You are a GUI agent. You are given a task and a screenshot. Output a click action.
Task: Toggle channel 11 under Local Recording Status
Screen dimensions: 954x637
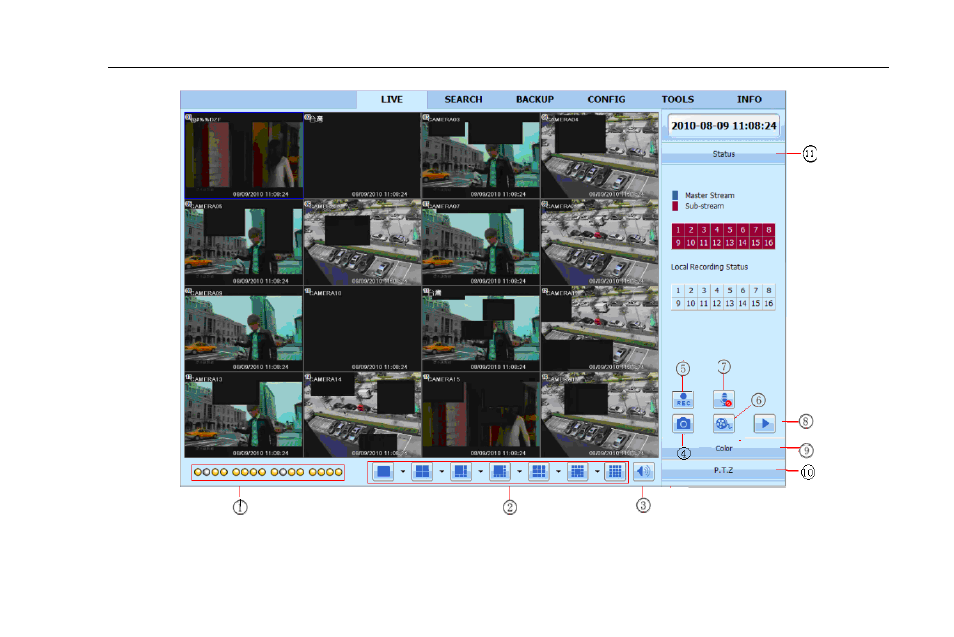(x=704, y=304)
